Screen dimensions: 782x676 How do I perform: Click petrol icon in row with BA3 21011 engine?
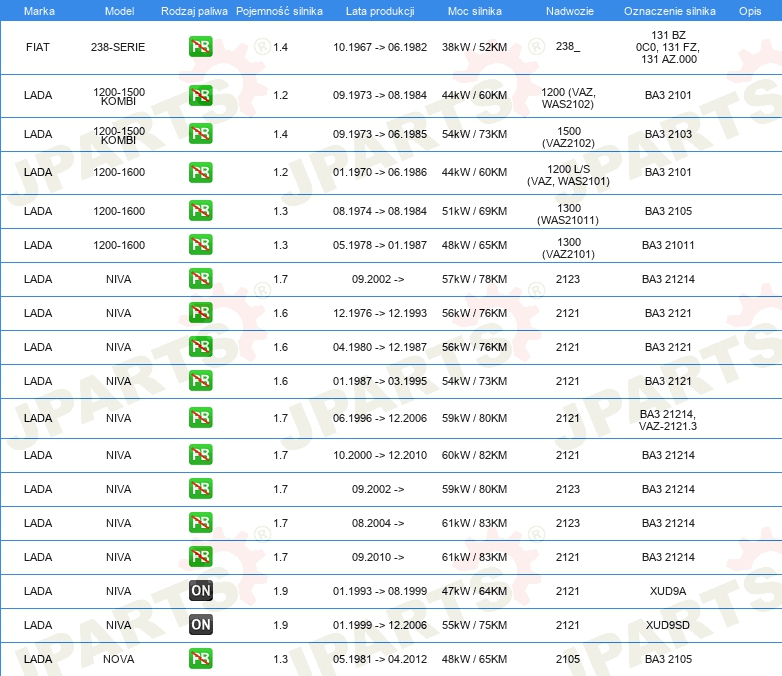(x=200, y=244)
